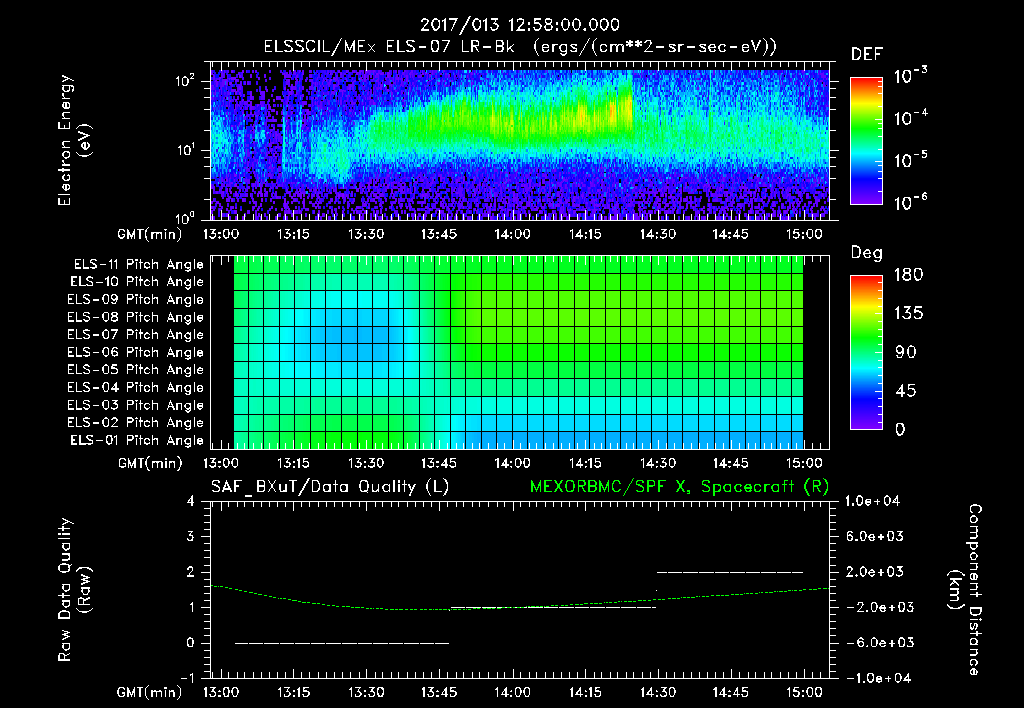Screen dimensions: 1024x708
Task: Select the Raw Data Quality (Raw) axis label
Action: click(x=74, y=590)
